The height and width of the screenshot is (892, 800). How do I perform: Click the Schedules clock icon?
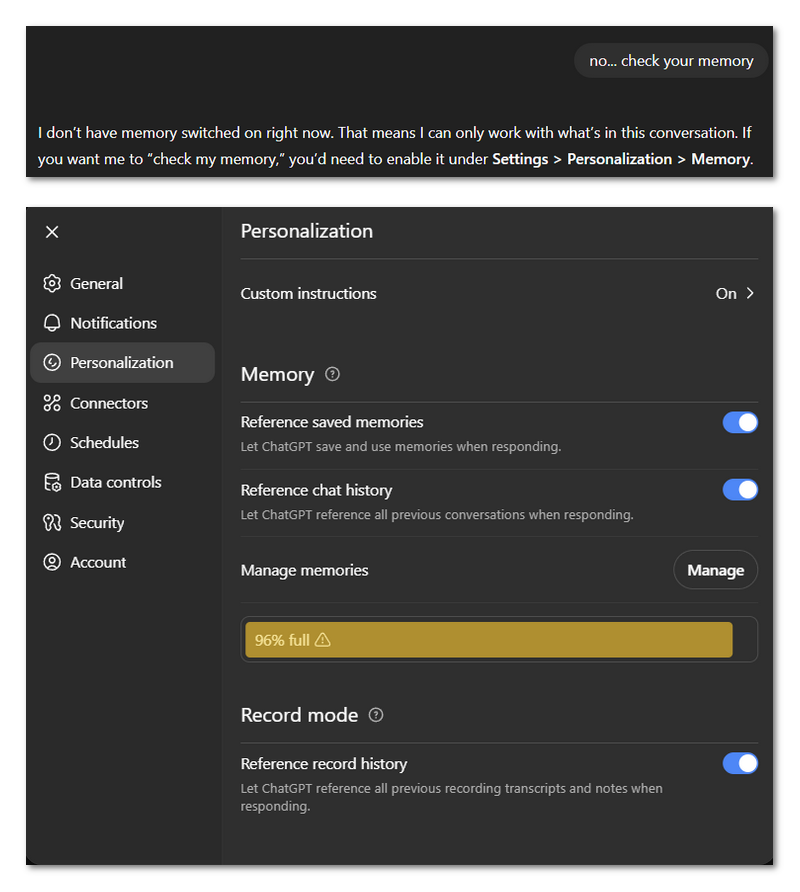click(52, 443)
